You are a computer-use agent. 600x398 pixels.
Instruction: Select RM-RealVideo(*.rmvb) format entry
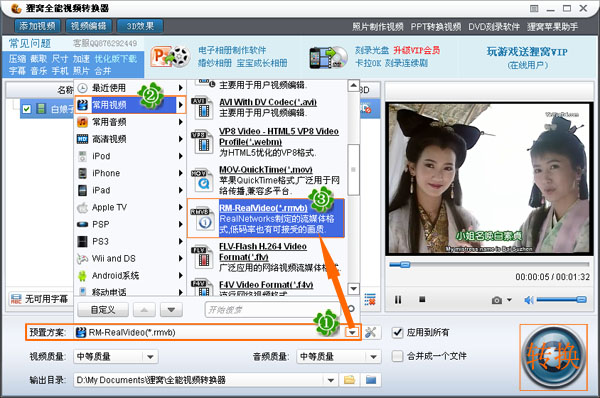click(x=266, y=219)
